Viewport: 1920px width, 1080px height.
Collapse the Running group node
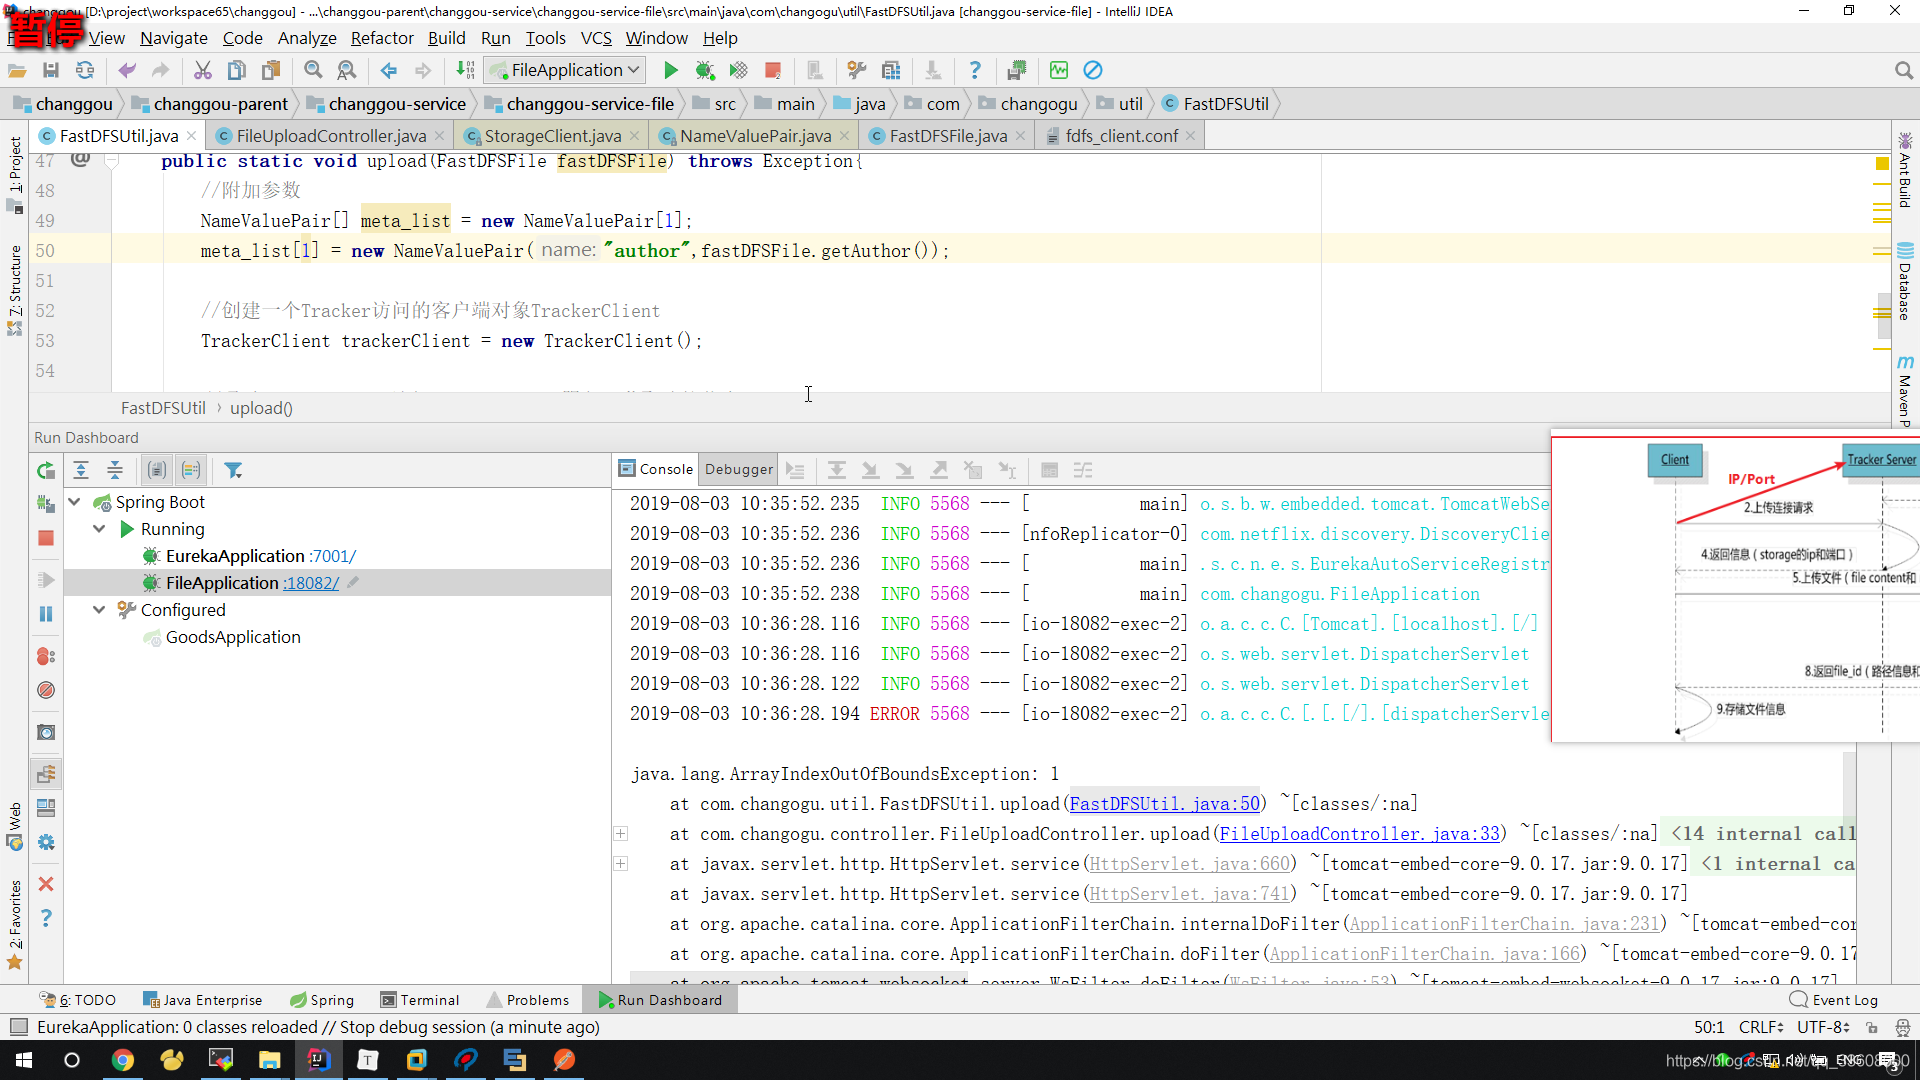tap(99, 529)
